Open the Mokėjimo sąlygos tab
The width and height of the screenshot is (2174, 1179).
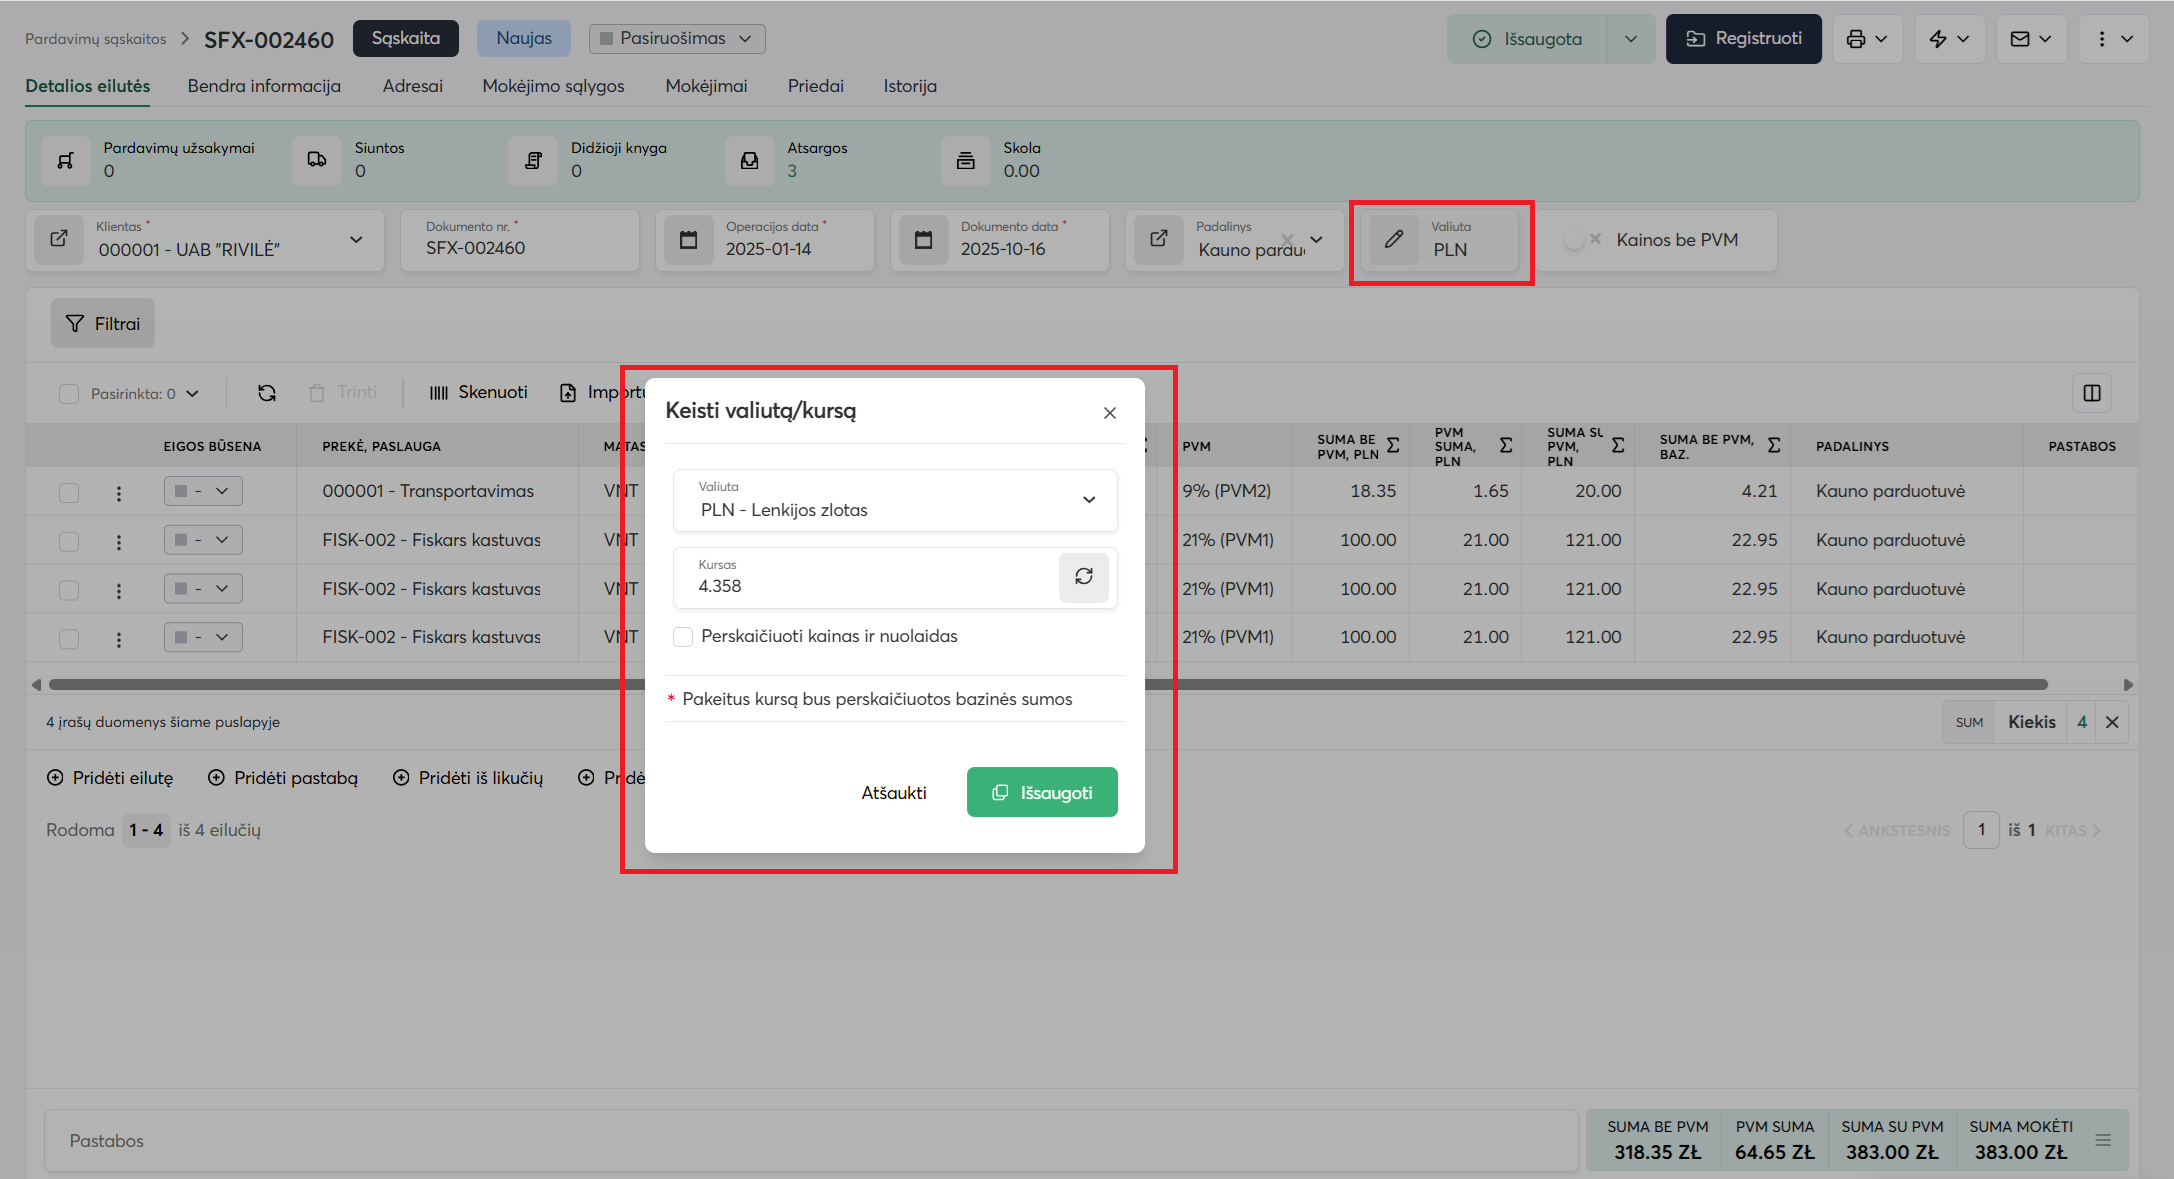(553, 86)
